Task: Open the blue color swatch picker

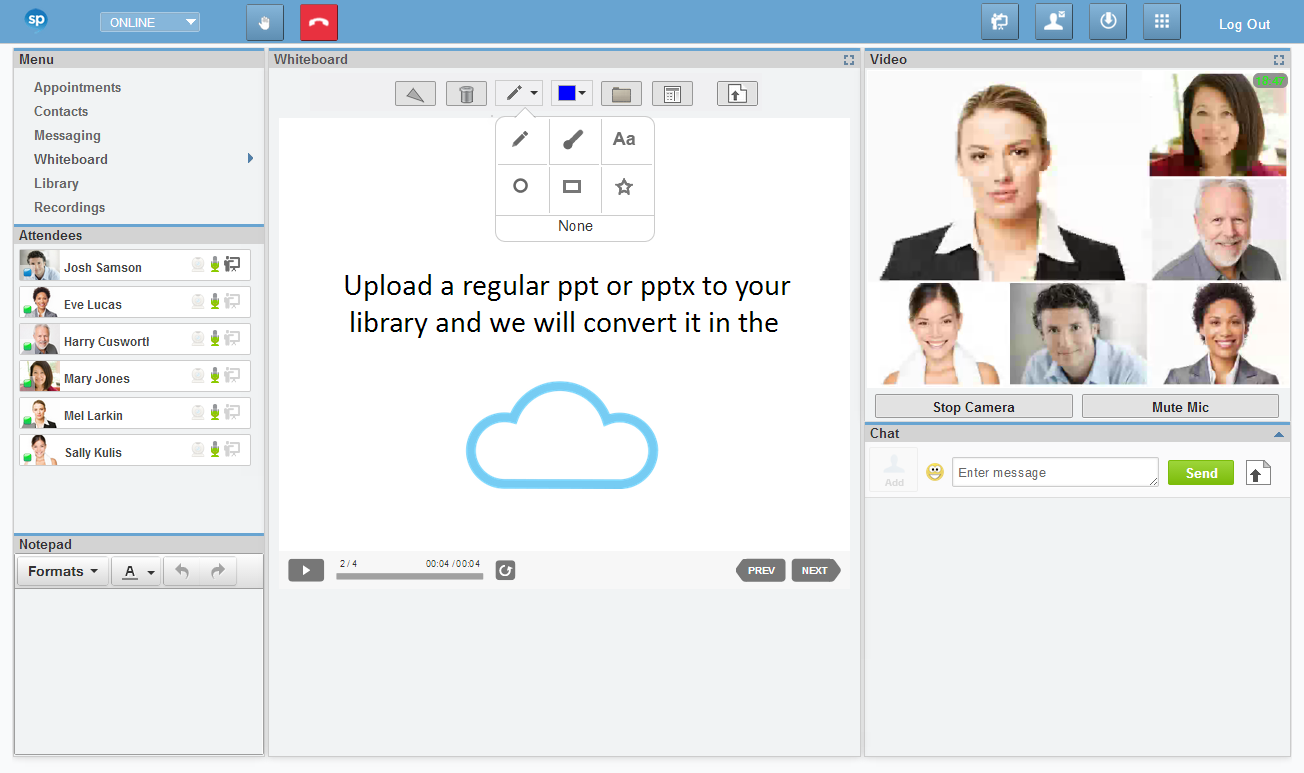Action: tap(571, 93)
